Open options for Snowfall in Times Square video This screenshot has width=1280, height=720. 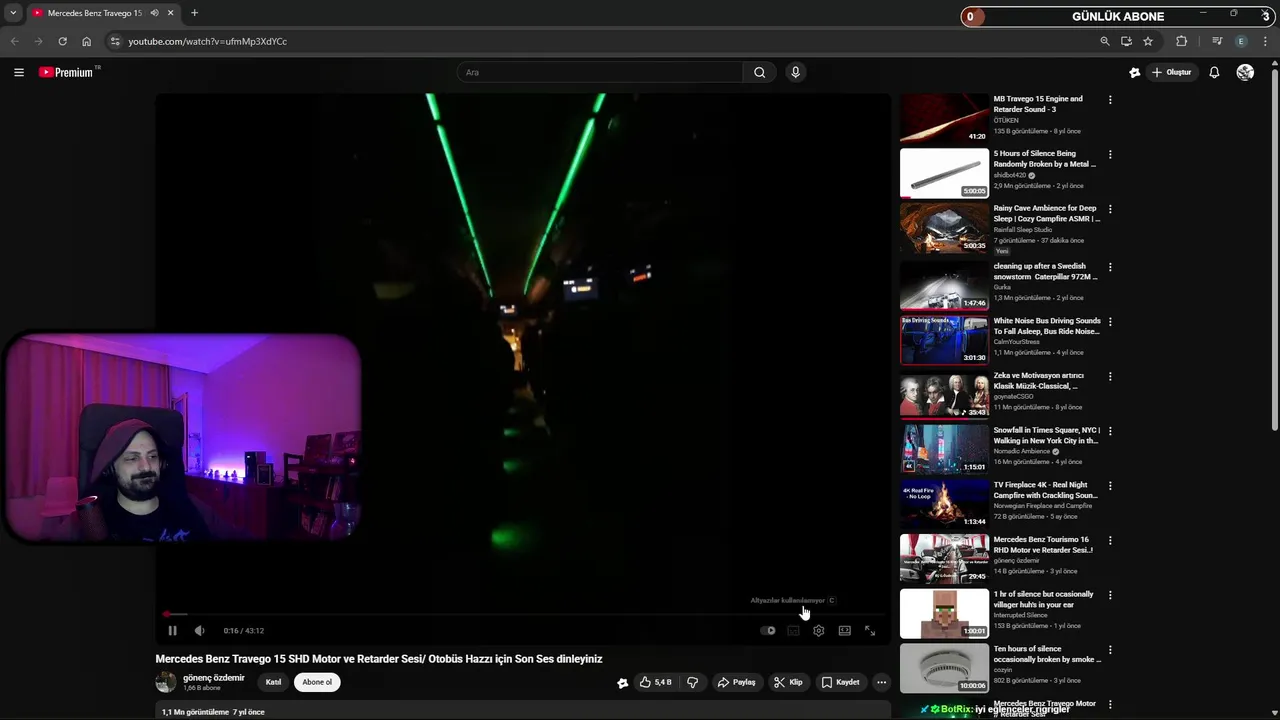click(1109, 432)
